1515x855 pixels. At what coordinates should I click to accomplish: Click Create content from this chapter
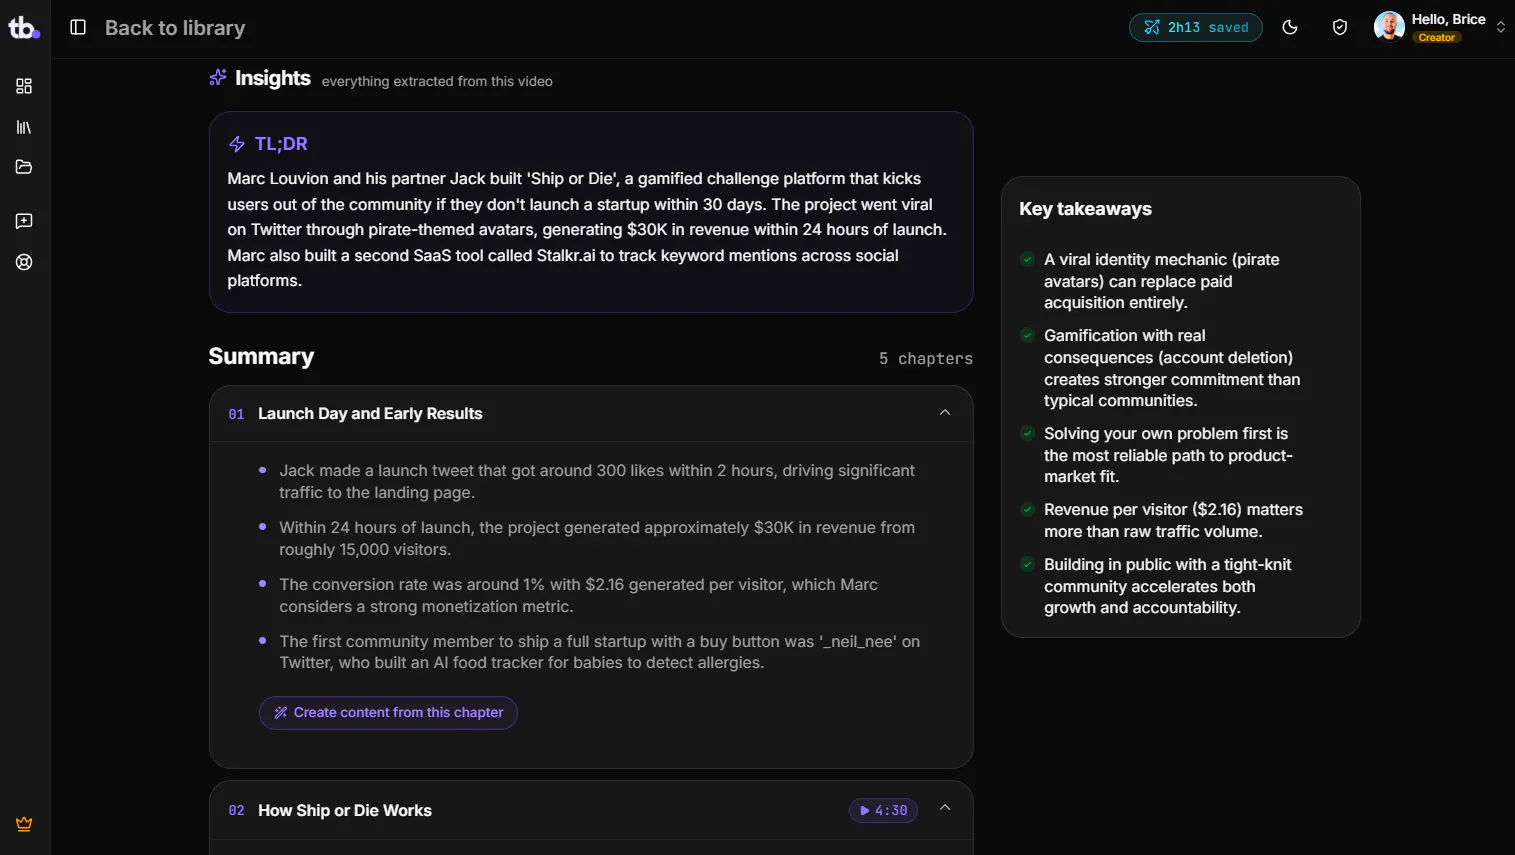[388, 713]
